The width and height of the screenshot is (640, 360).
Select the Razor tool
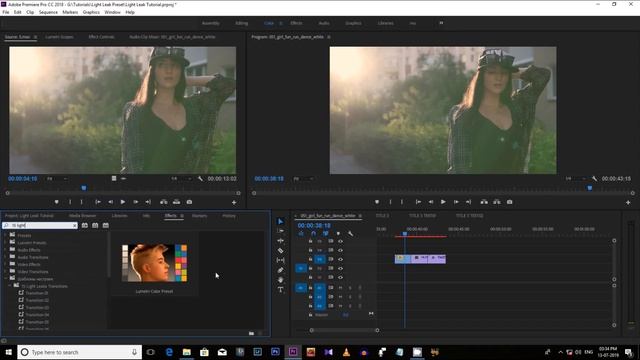(280, 251)
